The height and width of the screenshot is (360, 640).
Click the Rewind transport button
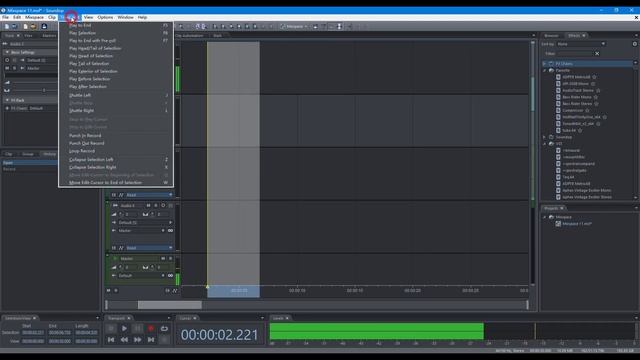pos(124,339)
